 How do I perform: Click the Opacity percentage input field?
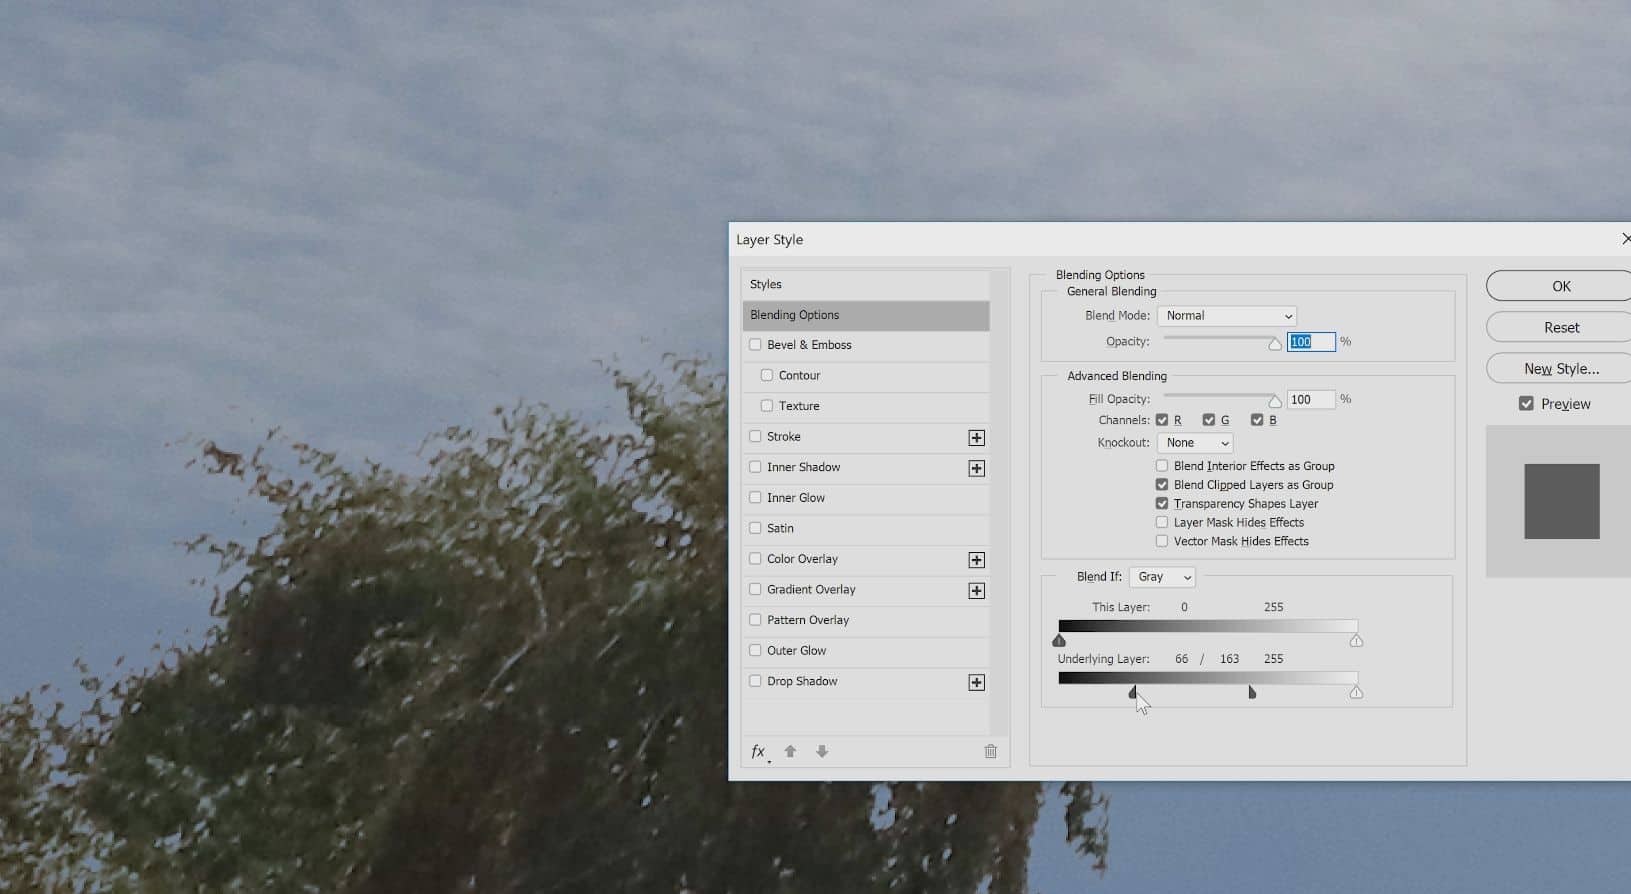tap(1311, 342)
